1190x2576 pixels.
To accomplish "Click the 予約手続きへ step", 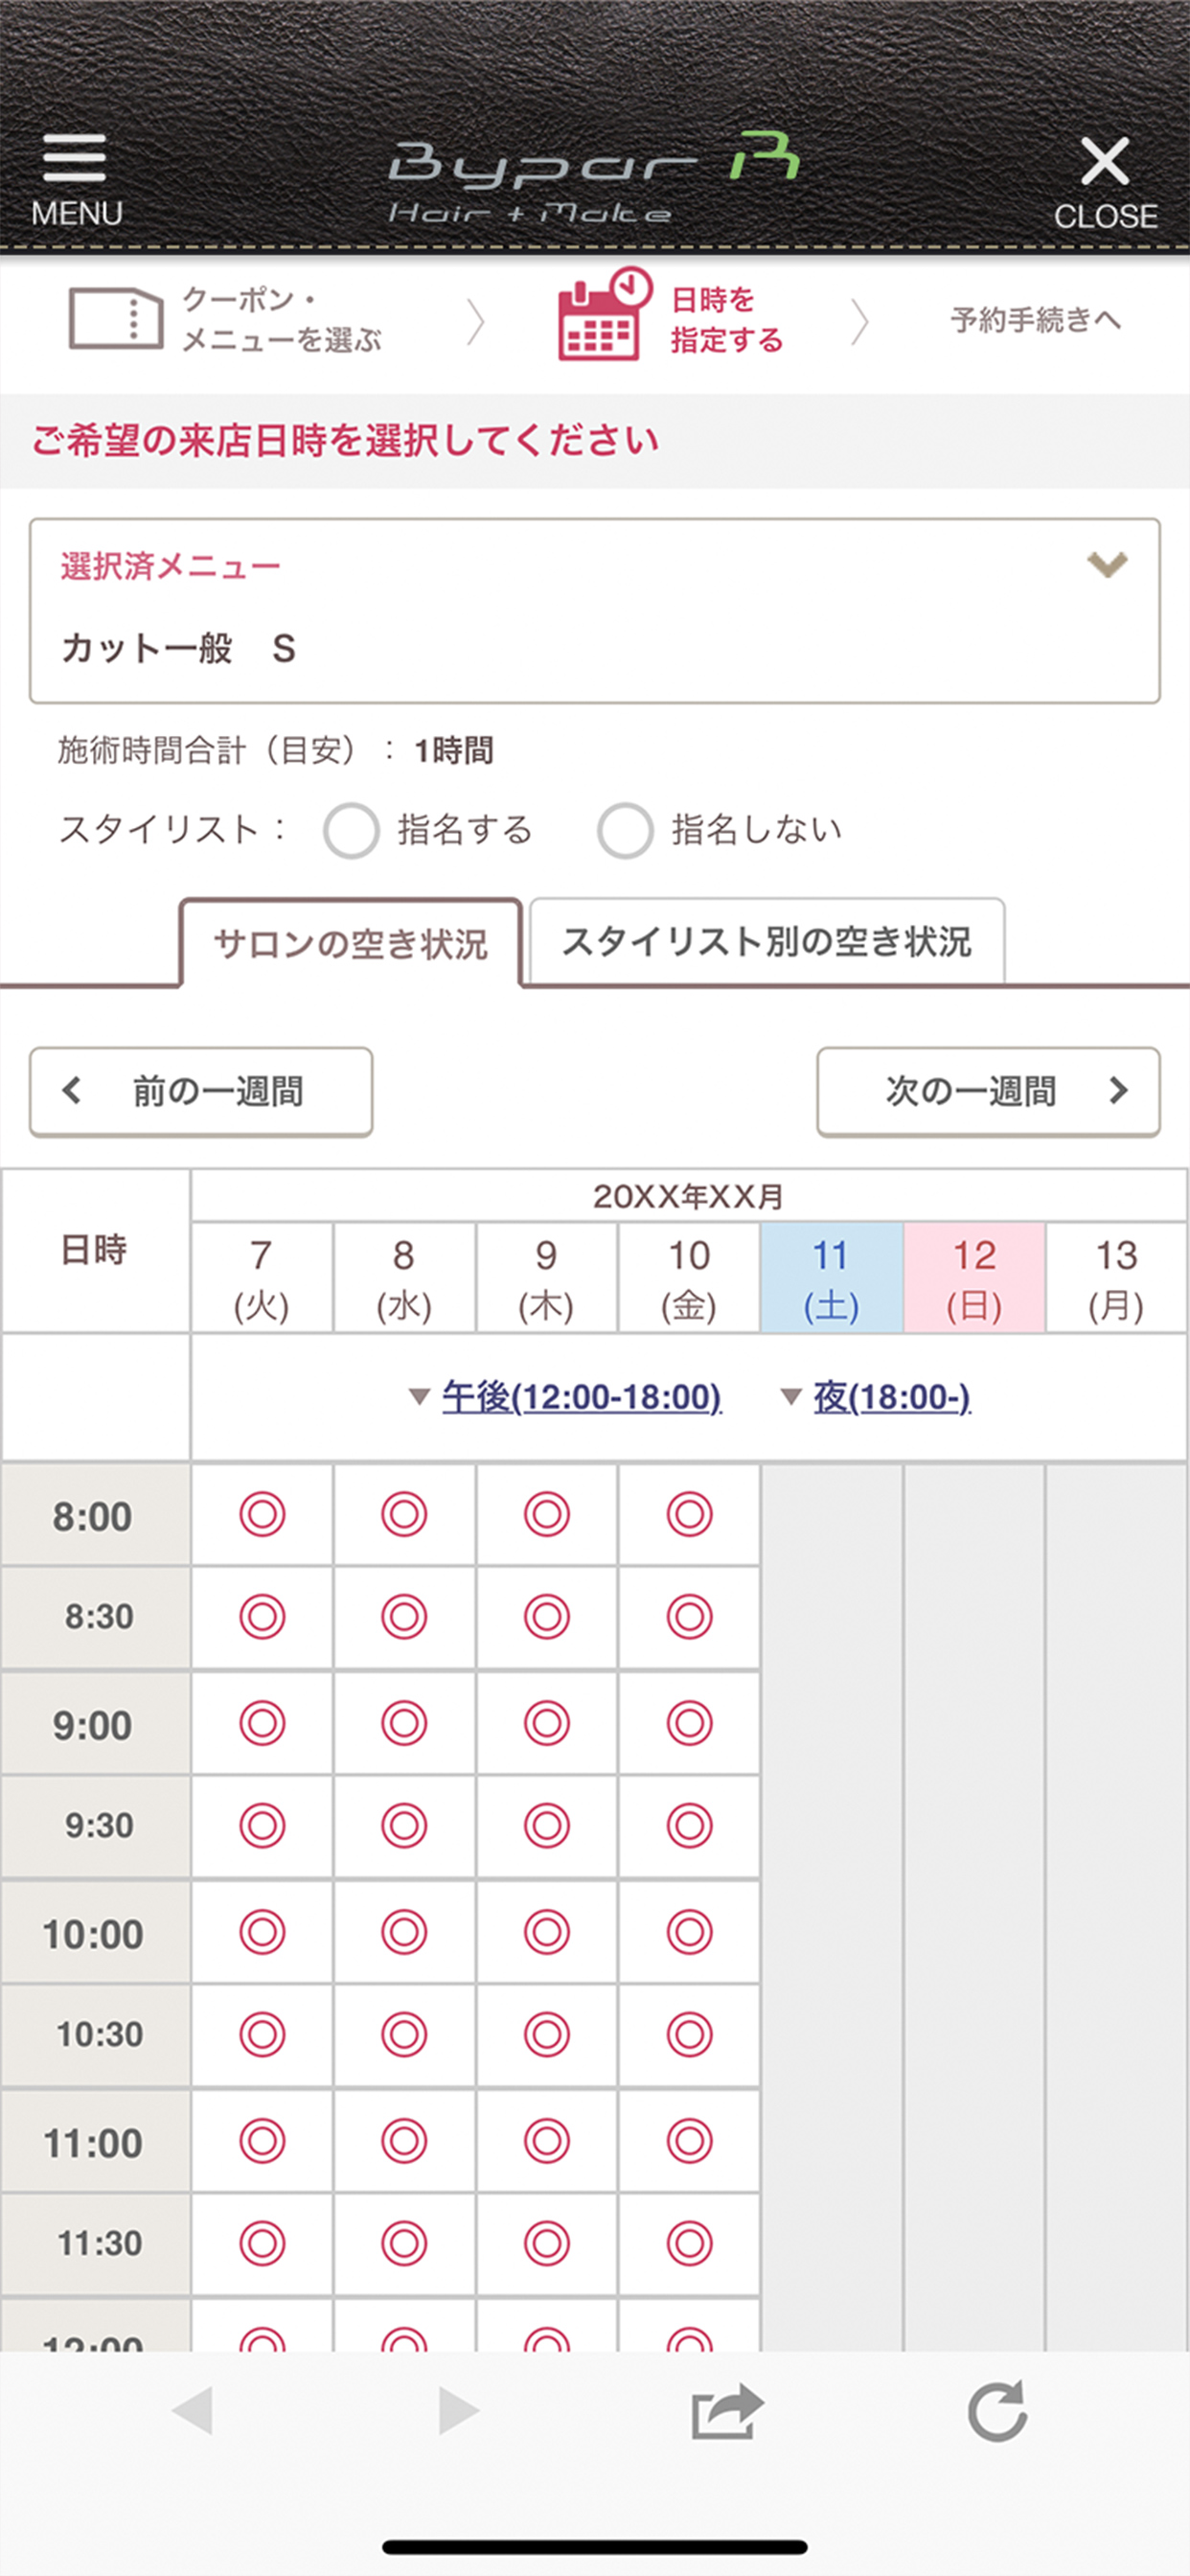I will coord(1035,320).
